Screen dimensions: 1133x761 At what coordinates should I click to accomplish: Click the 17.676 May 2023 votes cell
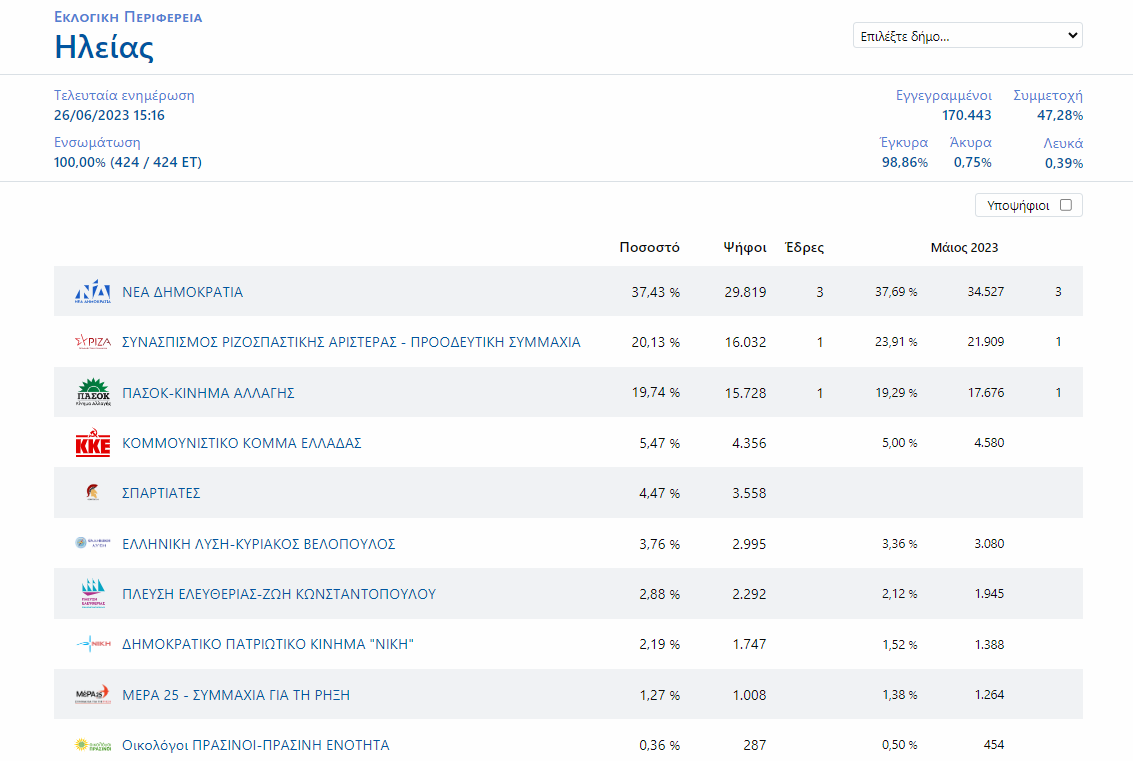point(986,392)
